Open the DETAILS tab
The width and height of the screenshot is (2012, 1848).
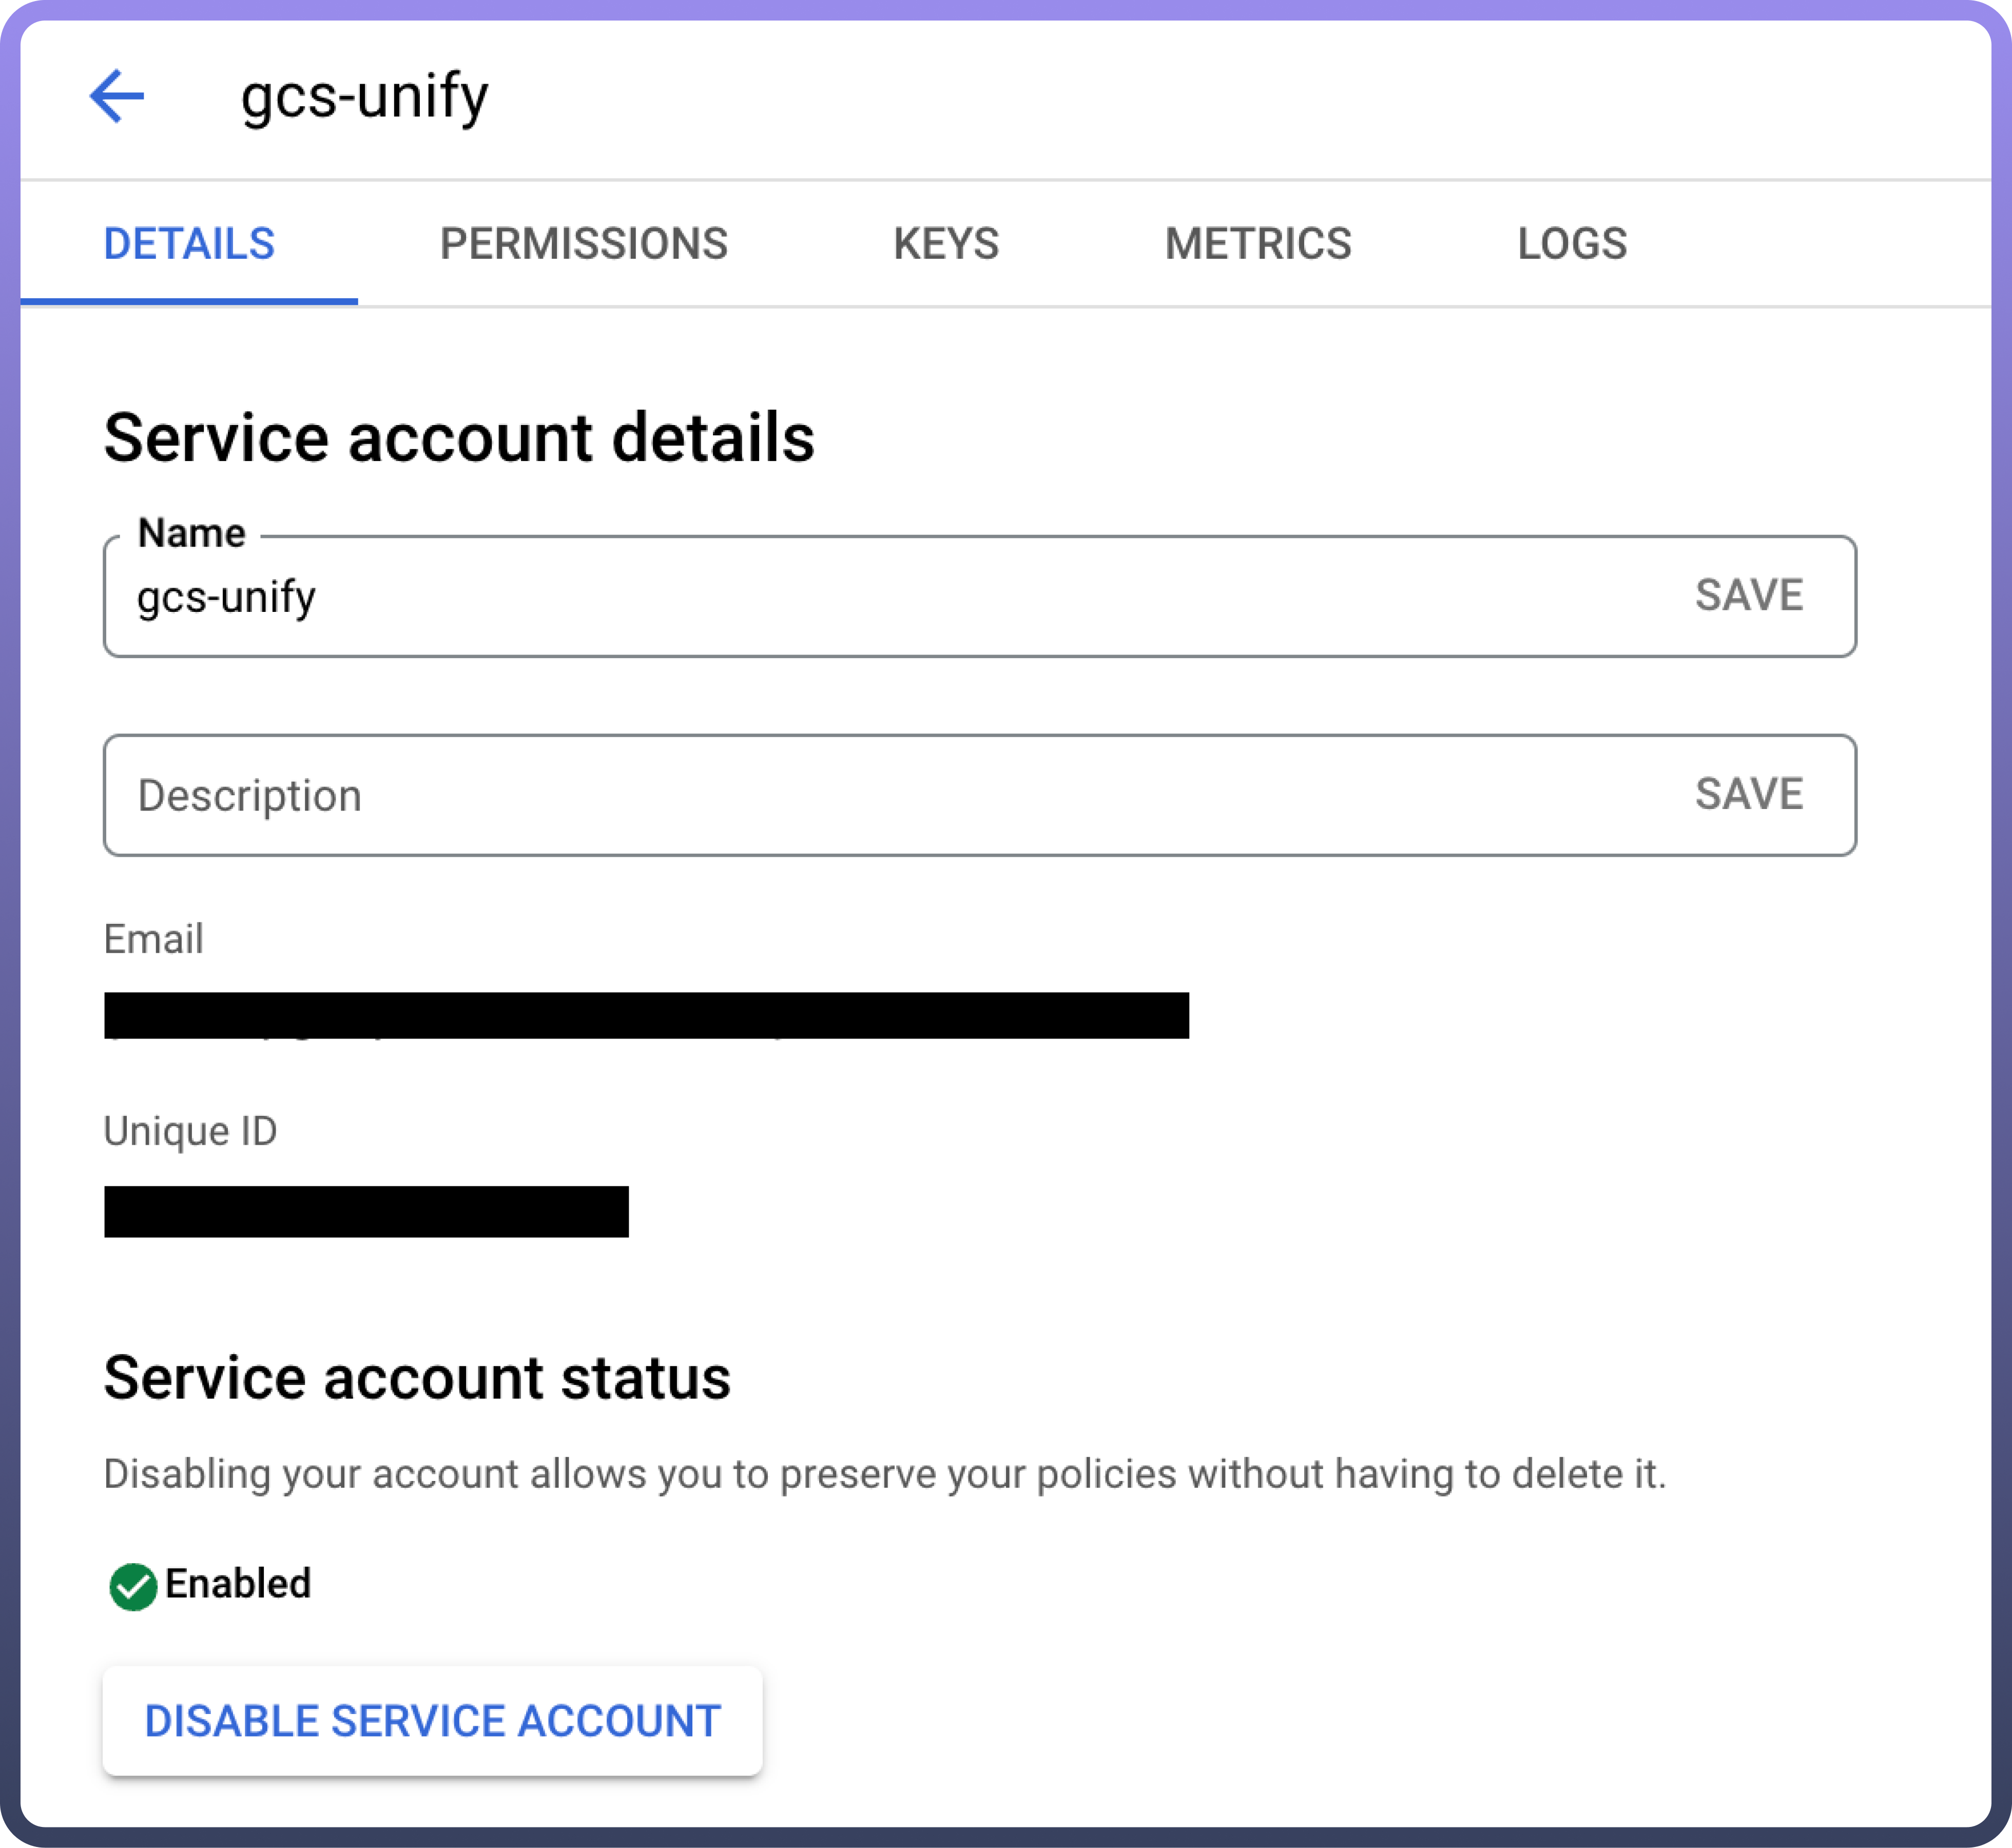(189, 244)
